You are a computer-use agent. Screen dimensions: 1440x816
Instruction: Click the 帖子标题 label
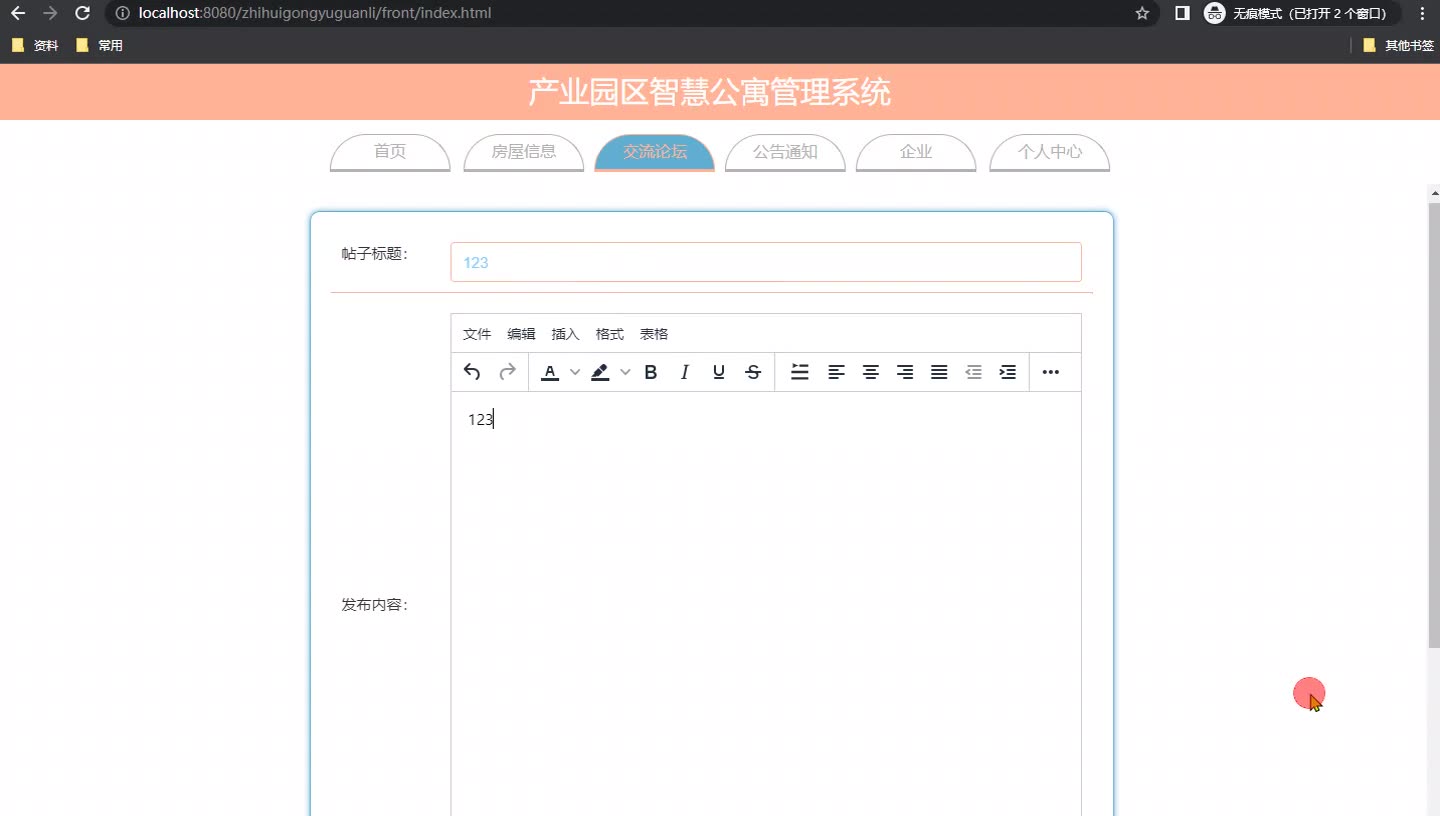coord(375,254)
